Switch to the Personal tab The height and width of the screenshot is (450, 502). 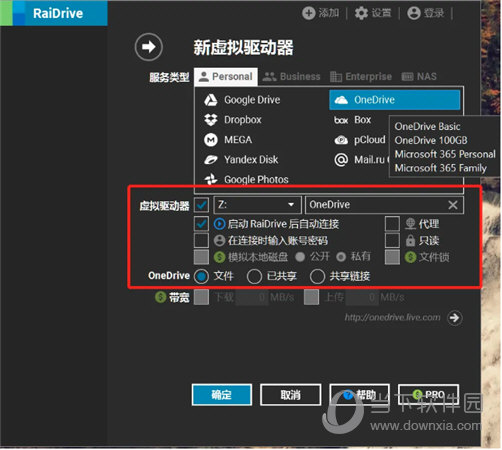pyautogui.click(x=226, y=77)
